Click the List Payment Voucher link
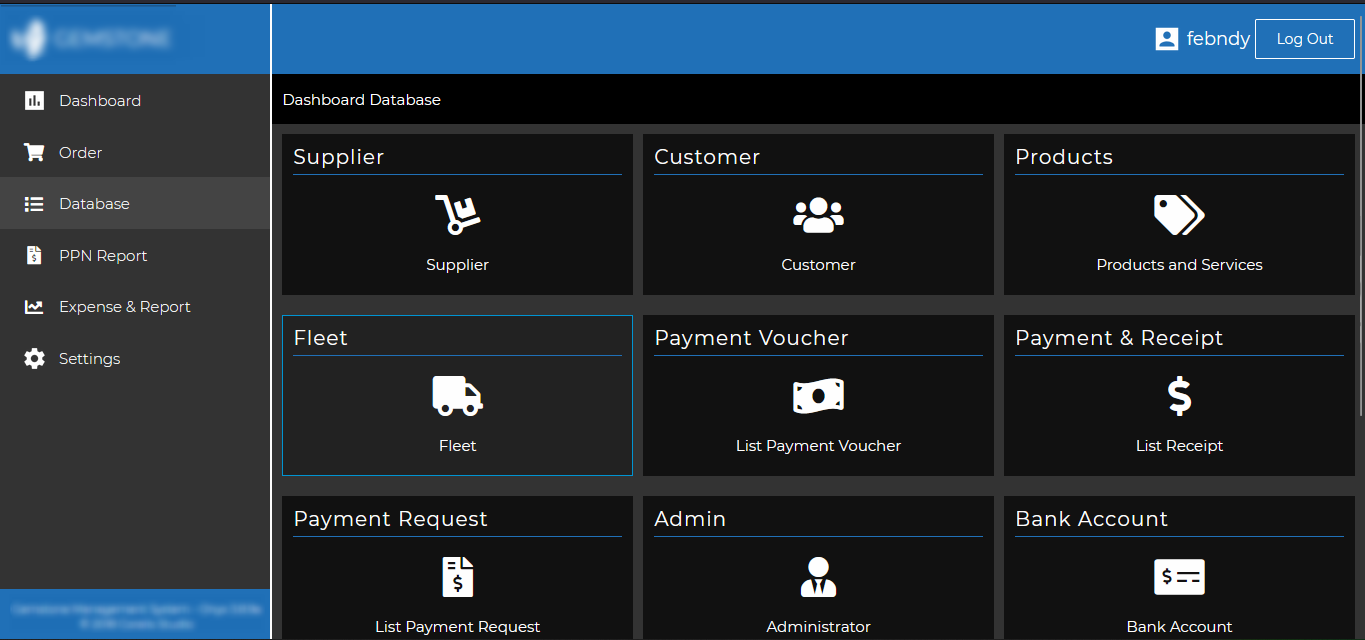 (x=818, y=446)
